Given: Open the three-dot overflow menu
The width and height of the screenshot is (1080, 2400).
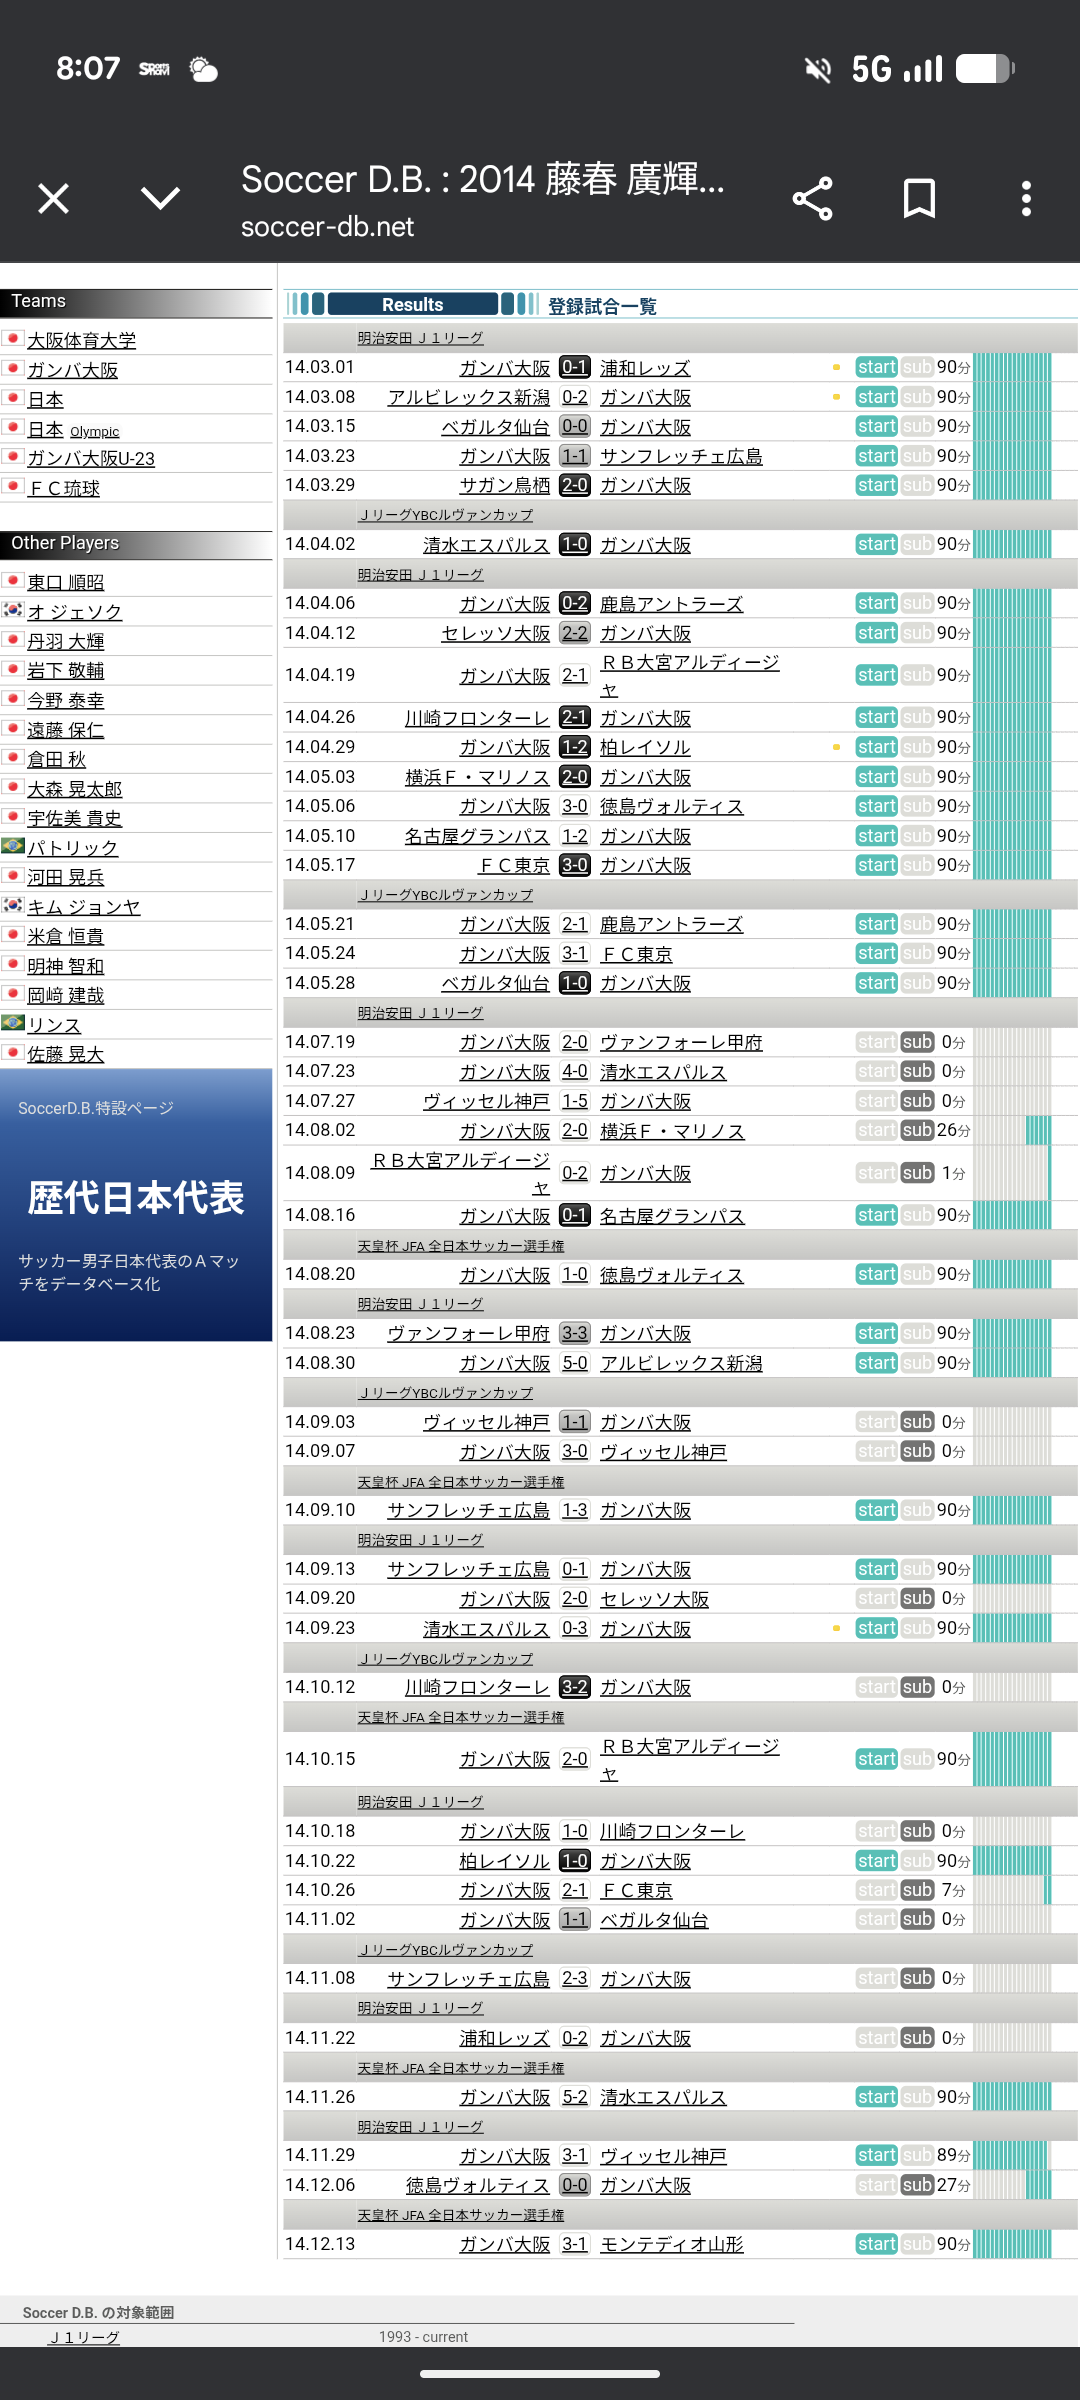Looking at the screenshot, I should coord(1025,199).
